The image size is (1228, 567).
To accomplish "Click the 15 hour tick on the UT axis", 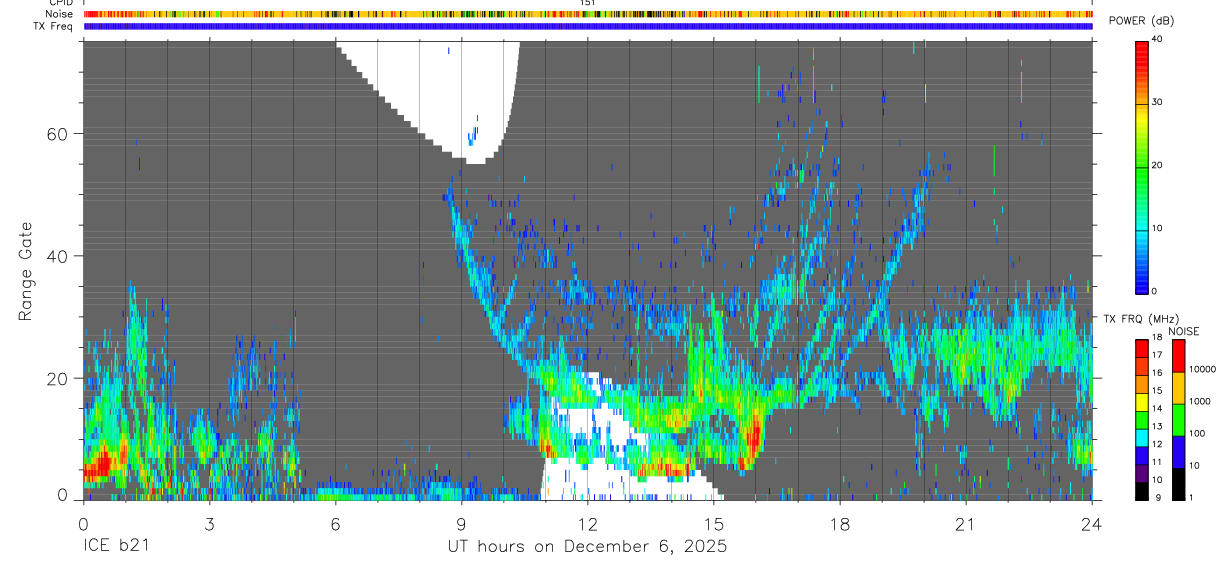I will pos(714,523).
